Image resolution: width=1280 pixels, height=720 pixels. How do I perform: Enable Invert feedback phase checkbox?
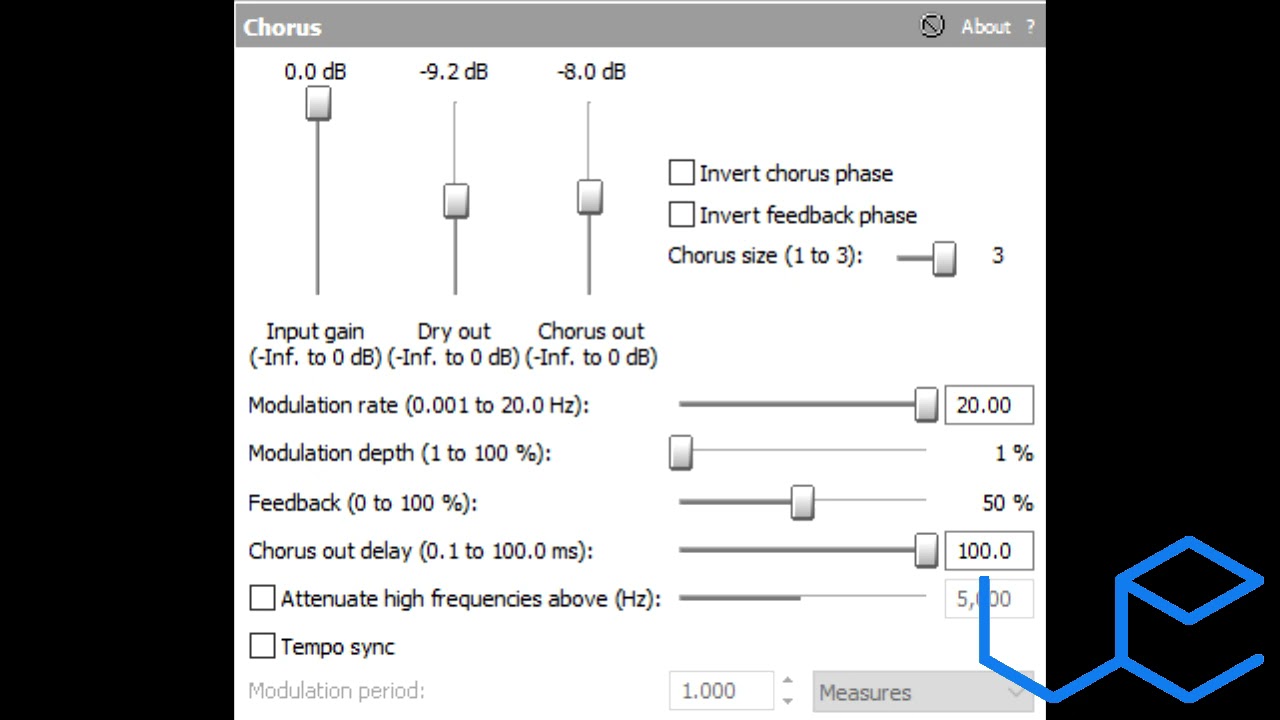(x=682, y=215)
